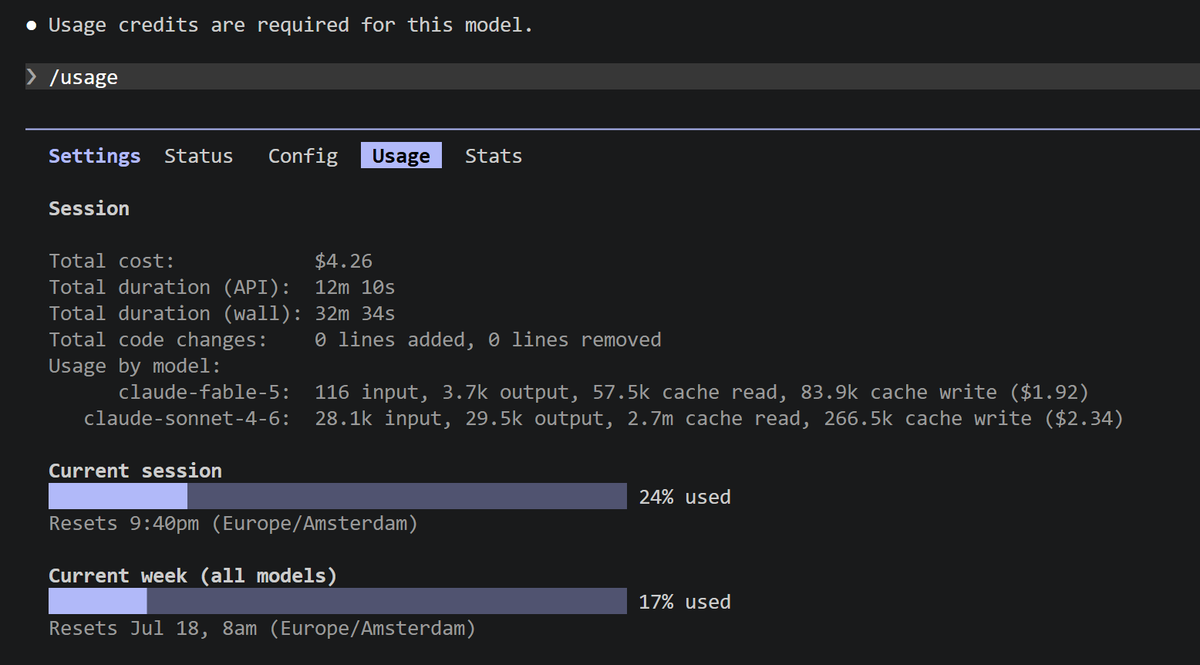Click the ($2.34) cost value

click(1084, 418)
